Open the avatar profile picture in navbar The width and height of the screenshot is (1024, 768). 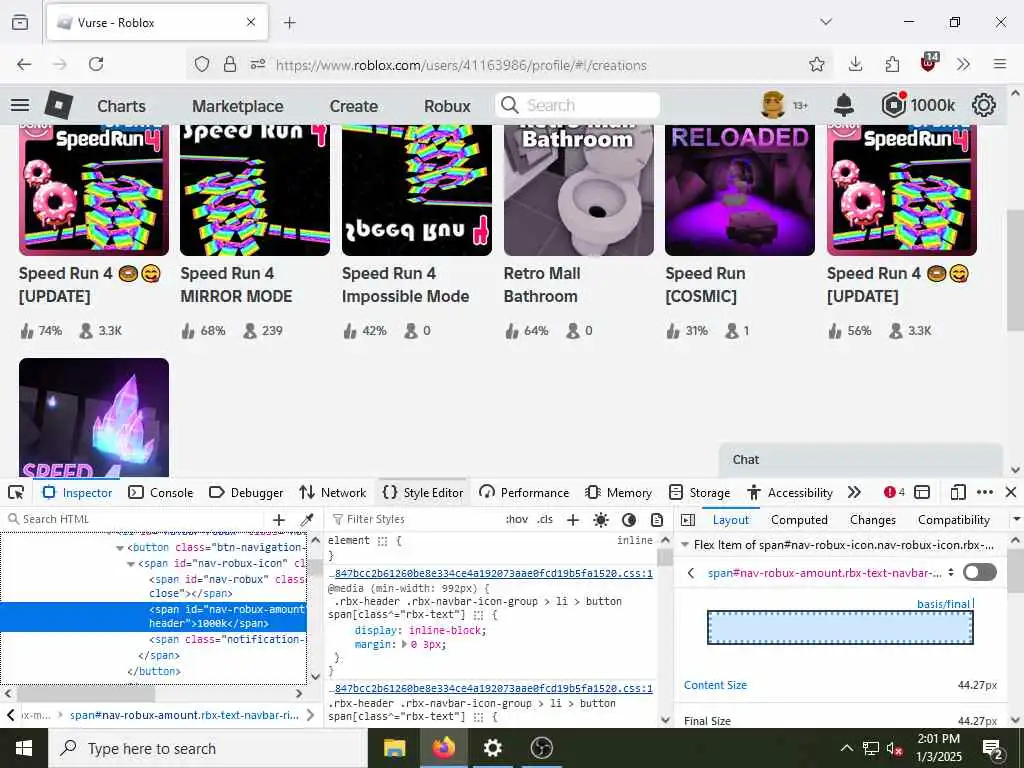pyautogui.click(x=773, y=105)
